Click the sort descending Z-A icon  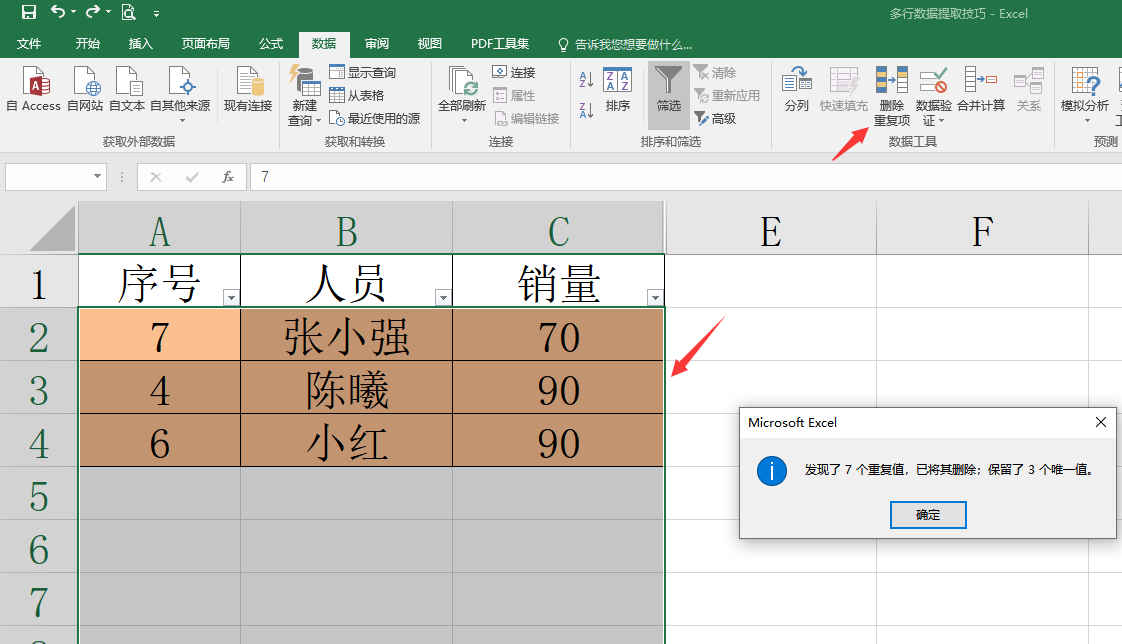pyautogui.click(x=586, y=110)
